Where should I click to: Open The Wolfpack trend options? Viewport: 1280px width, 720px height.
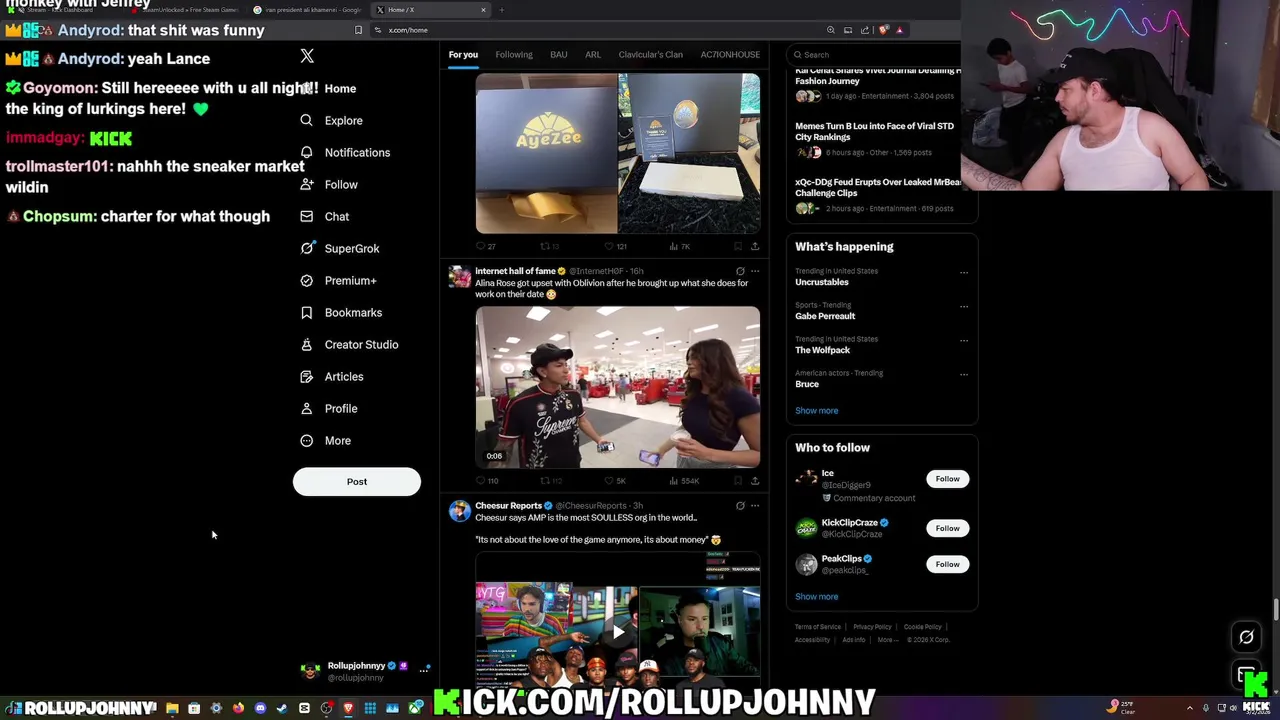964,340
